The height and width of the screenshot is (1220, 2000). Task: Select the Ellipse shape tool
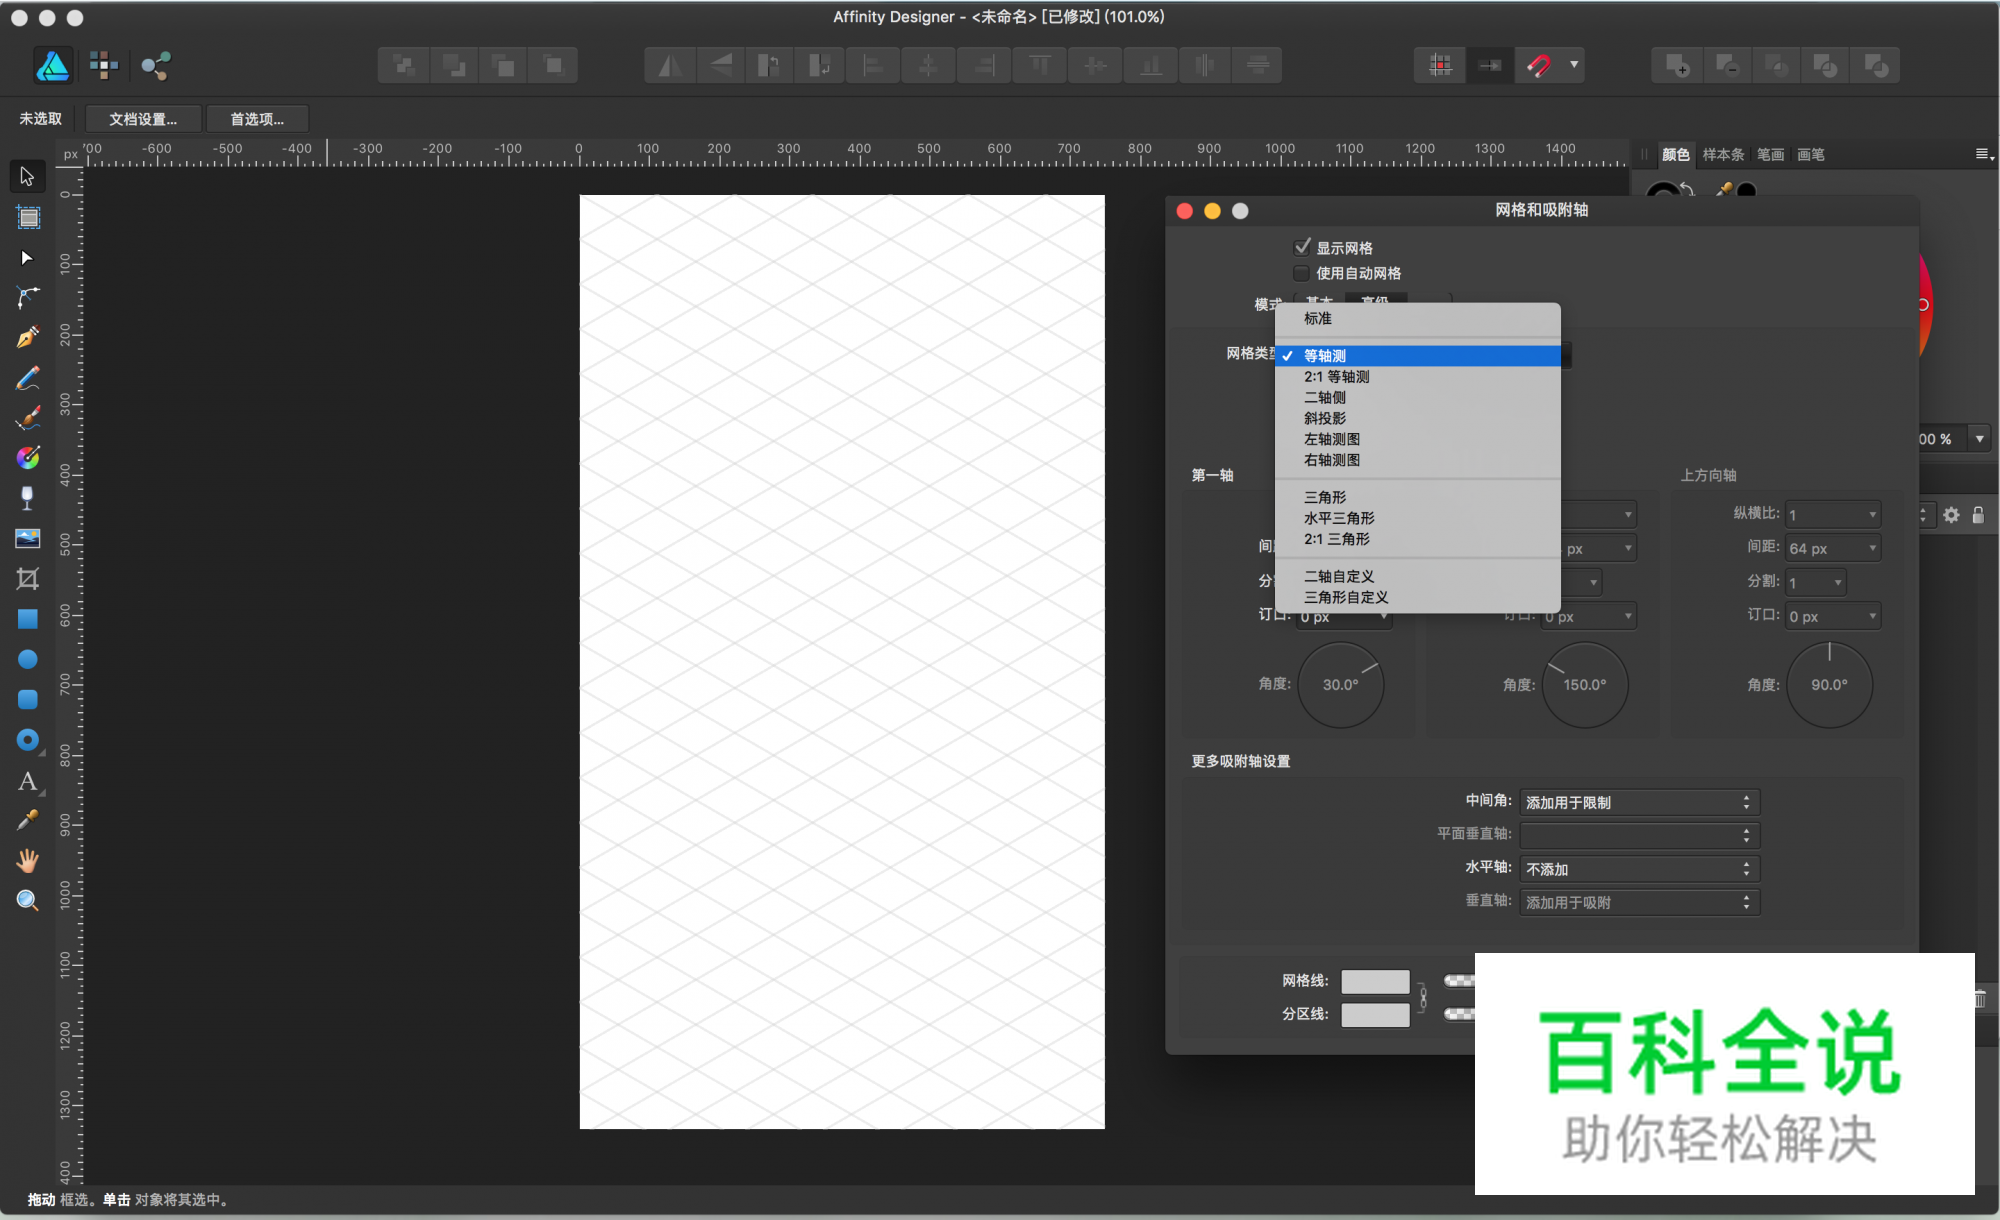click(x=28, y=660)
